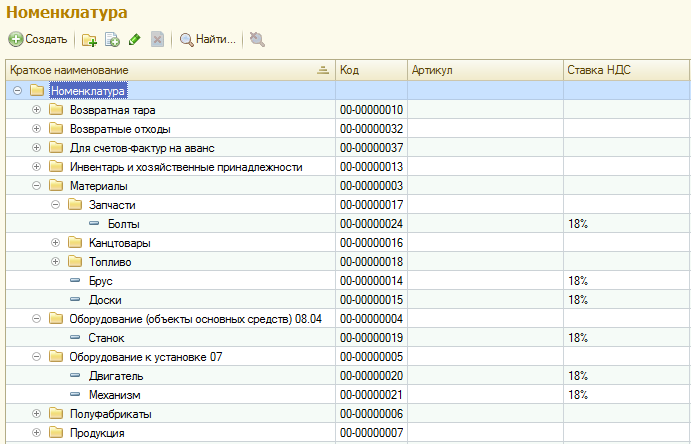Click the copy item icon
Image resolution: width=691 pixels, height=444 pixels.
click(112, 40)
